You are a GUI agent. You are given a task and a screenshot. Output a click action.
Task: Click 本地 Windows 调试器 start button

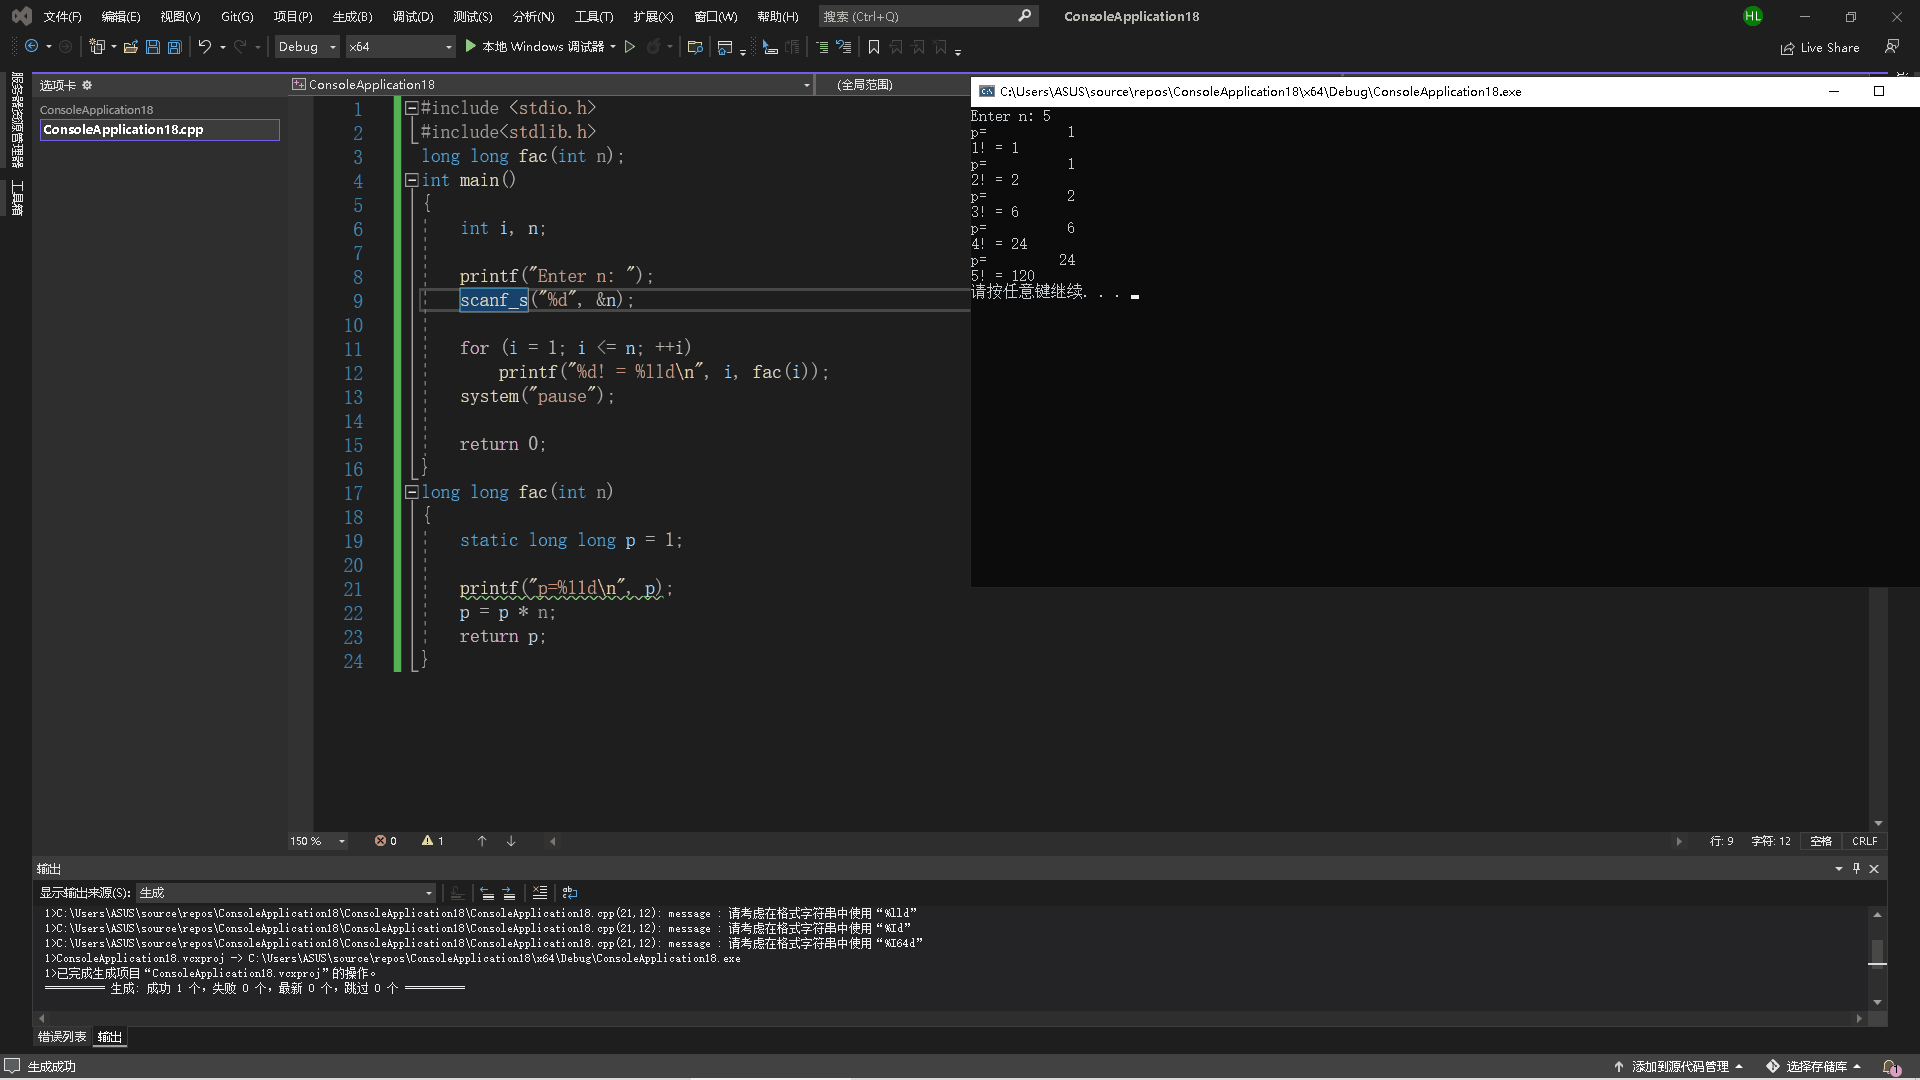coord(535,47)
